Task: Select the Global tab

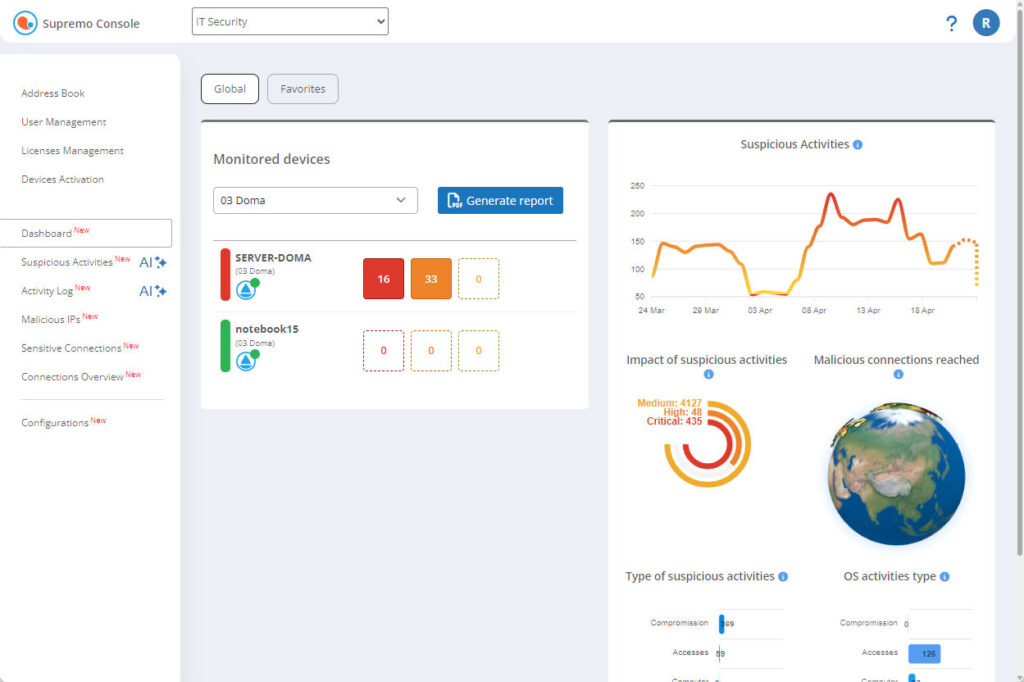Action: point(229,88)
